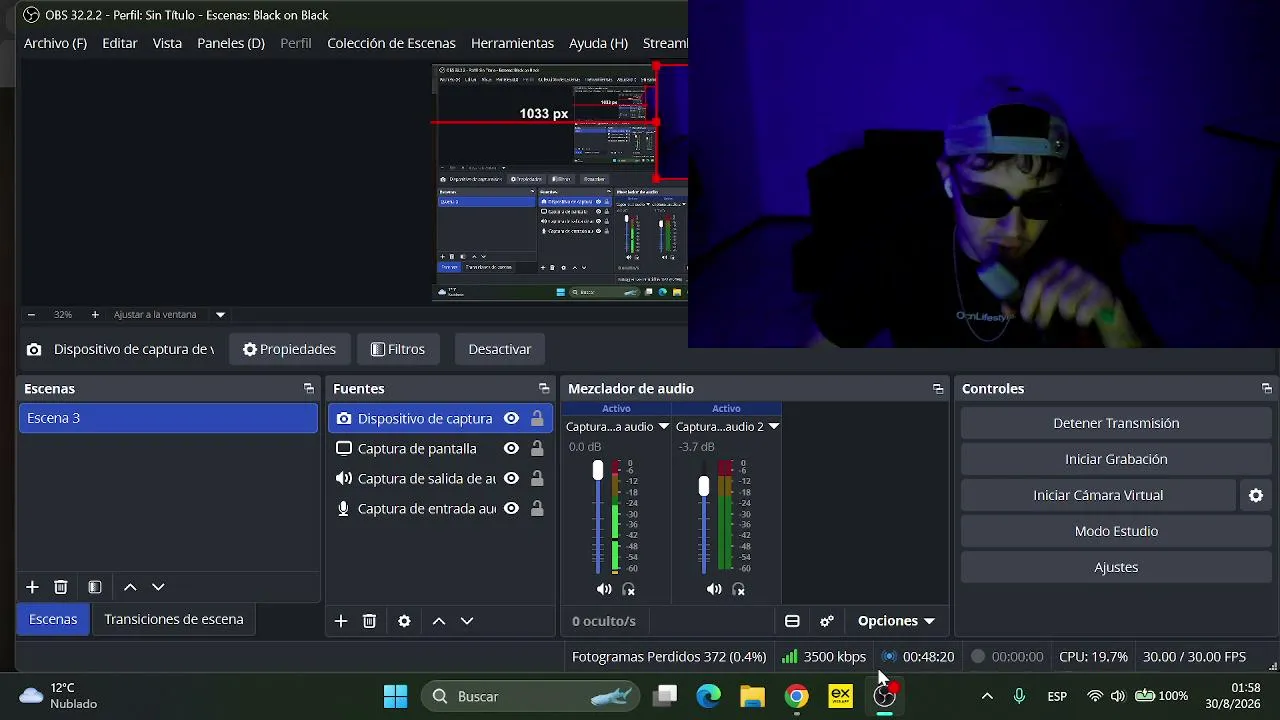Open menu arrow of Captura...audio 2 track
This screenshot has height=720, width=1280.
coord(773,427)
